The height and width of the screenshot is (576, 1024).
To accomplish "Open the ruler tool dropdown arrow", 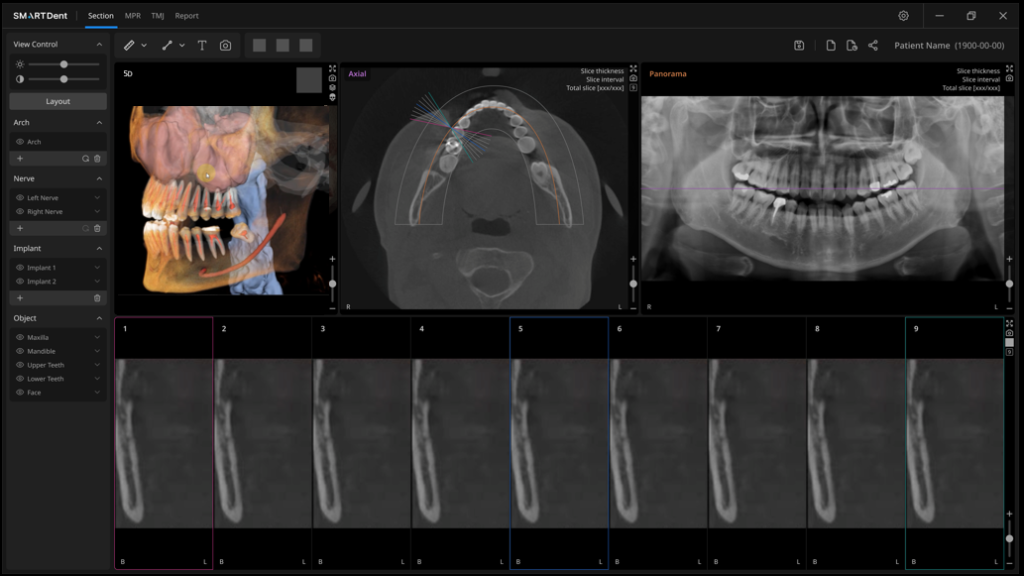I will [143, 45].
